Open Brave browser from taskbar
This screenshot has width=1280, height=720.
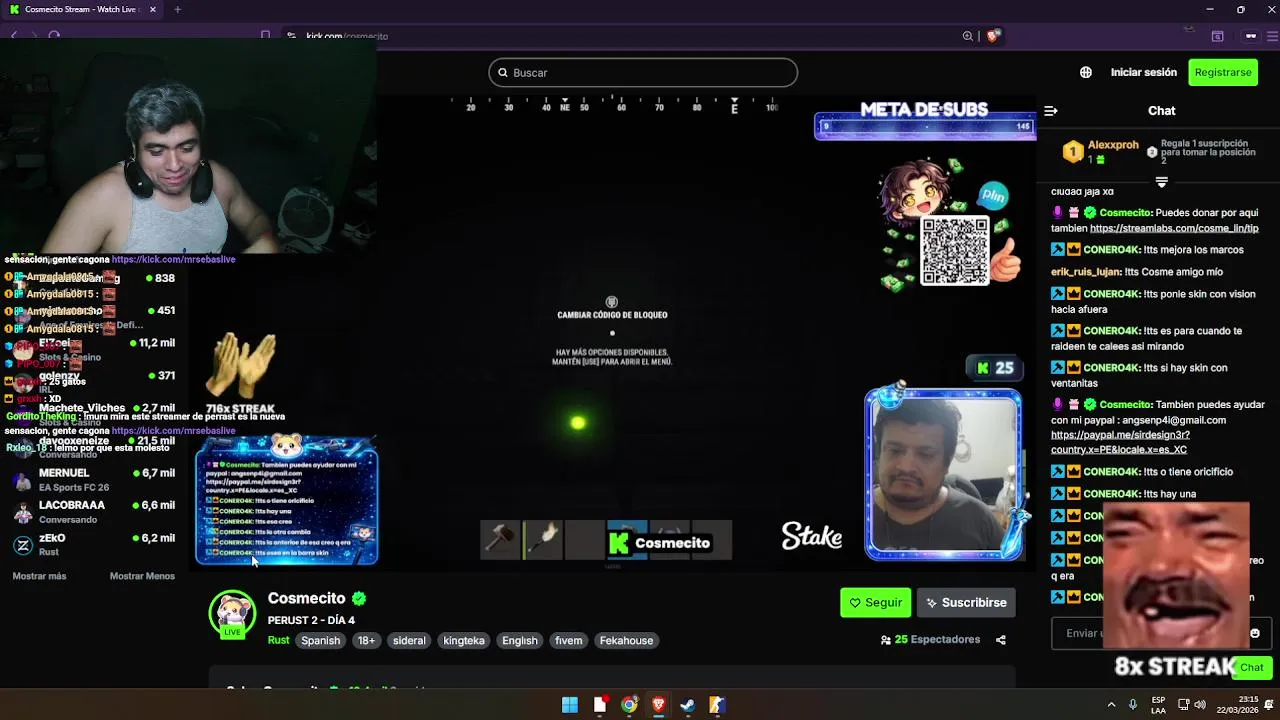coord(658,705)
